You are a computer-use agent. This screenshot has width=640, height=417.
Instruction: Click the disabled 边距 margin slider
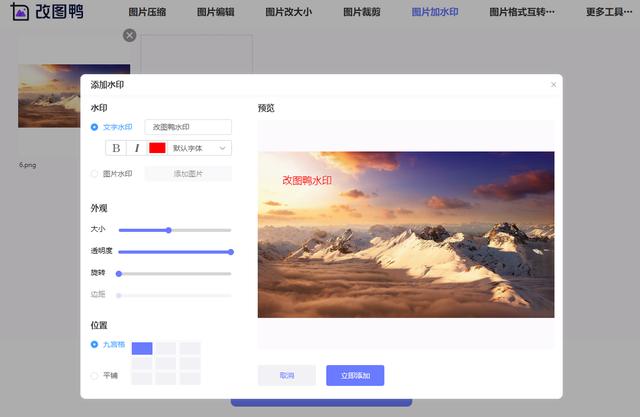(175, 295)
